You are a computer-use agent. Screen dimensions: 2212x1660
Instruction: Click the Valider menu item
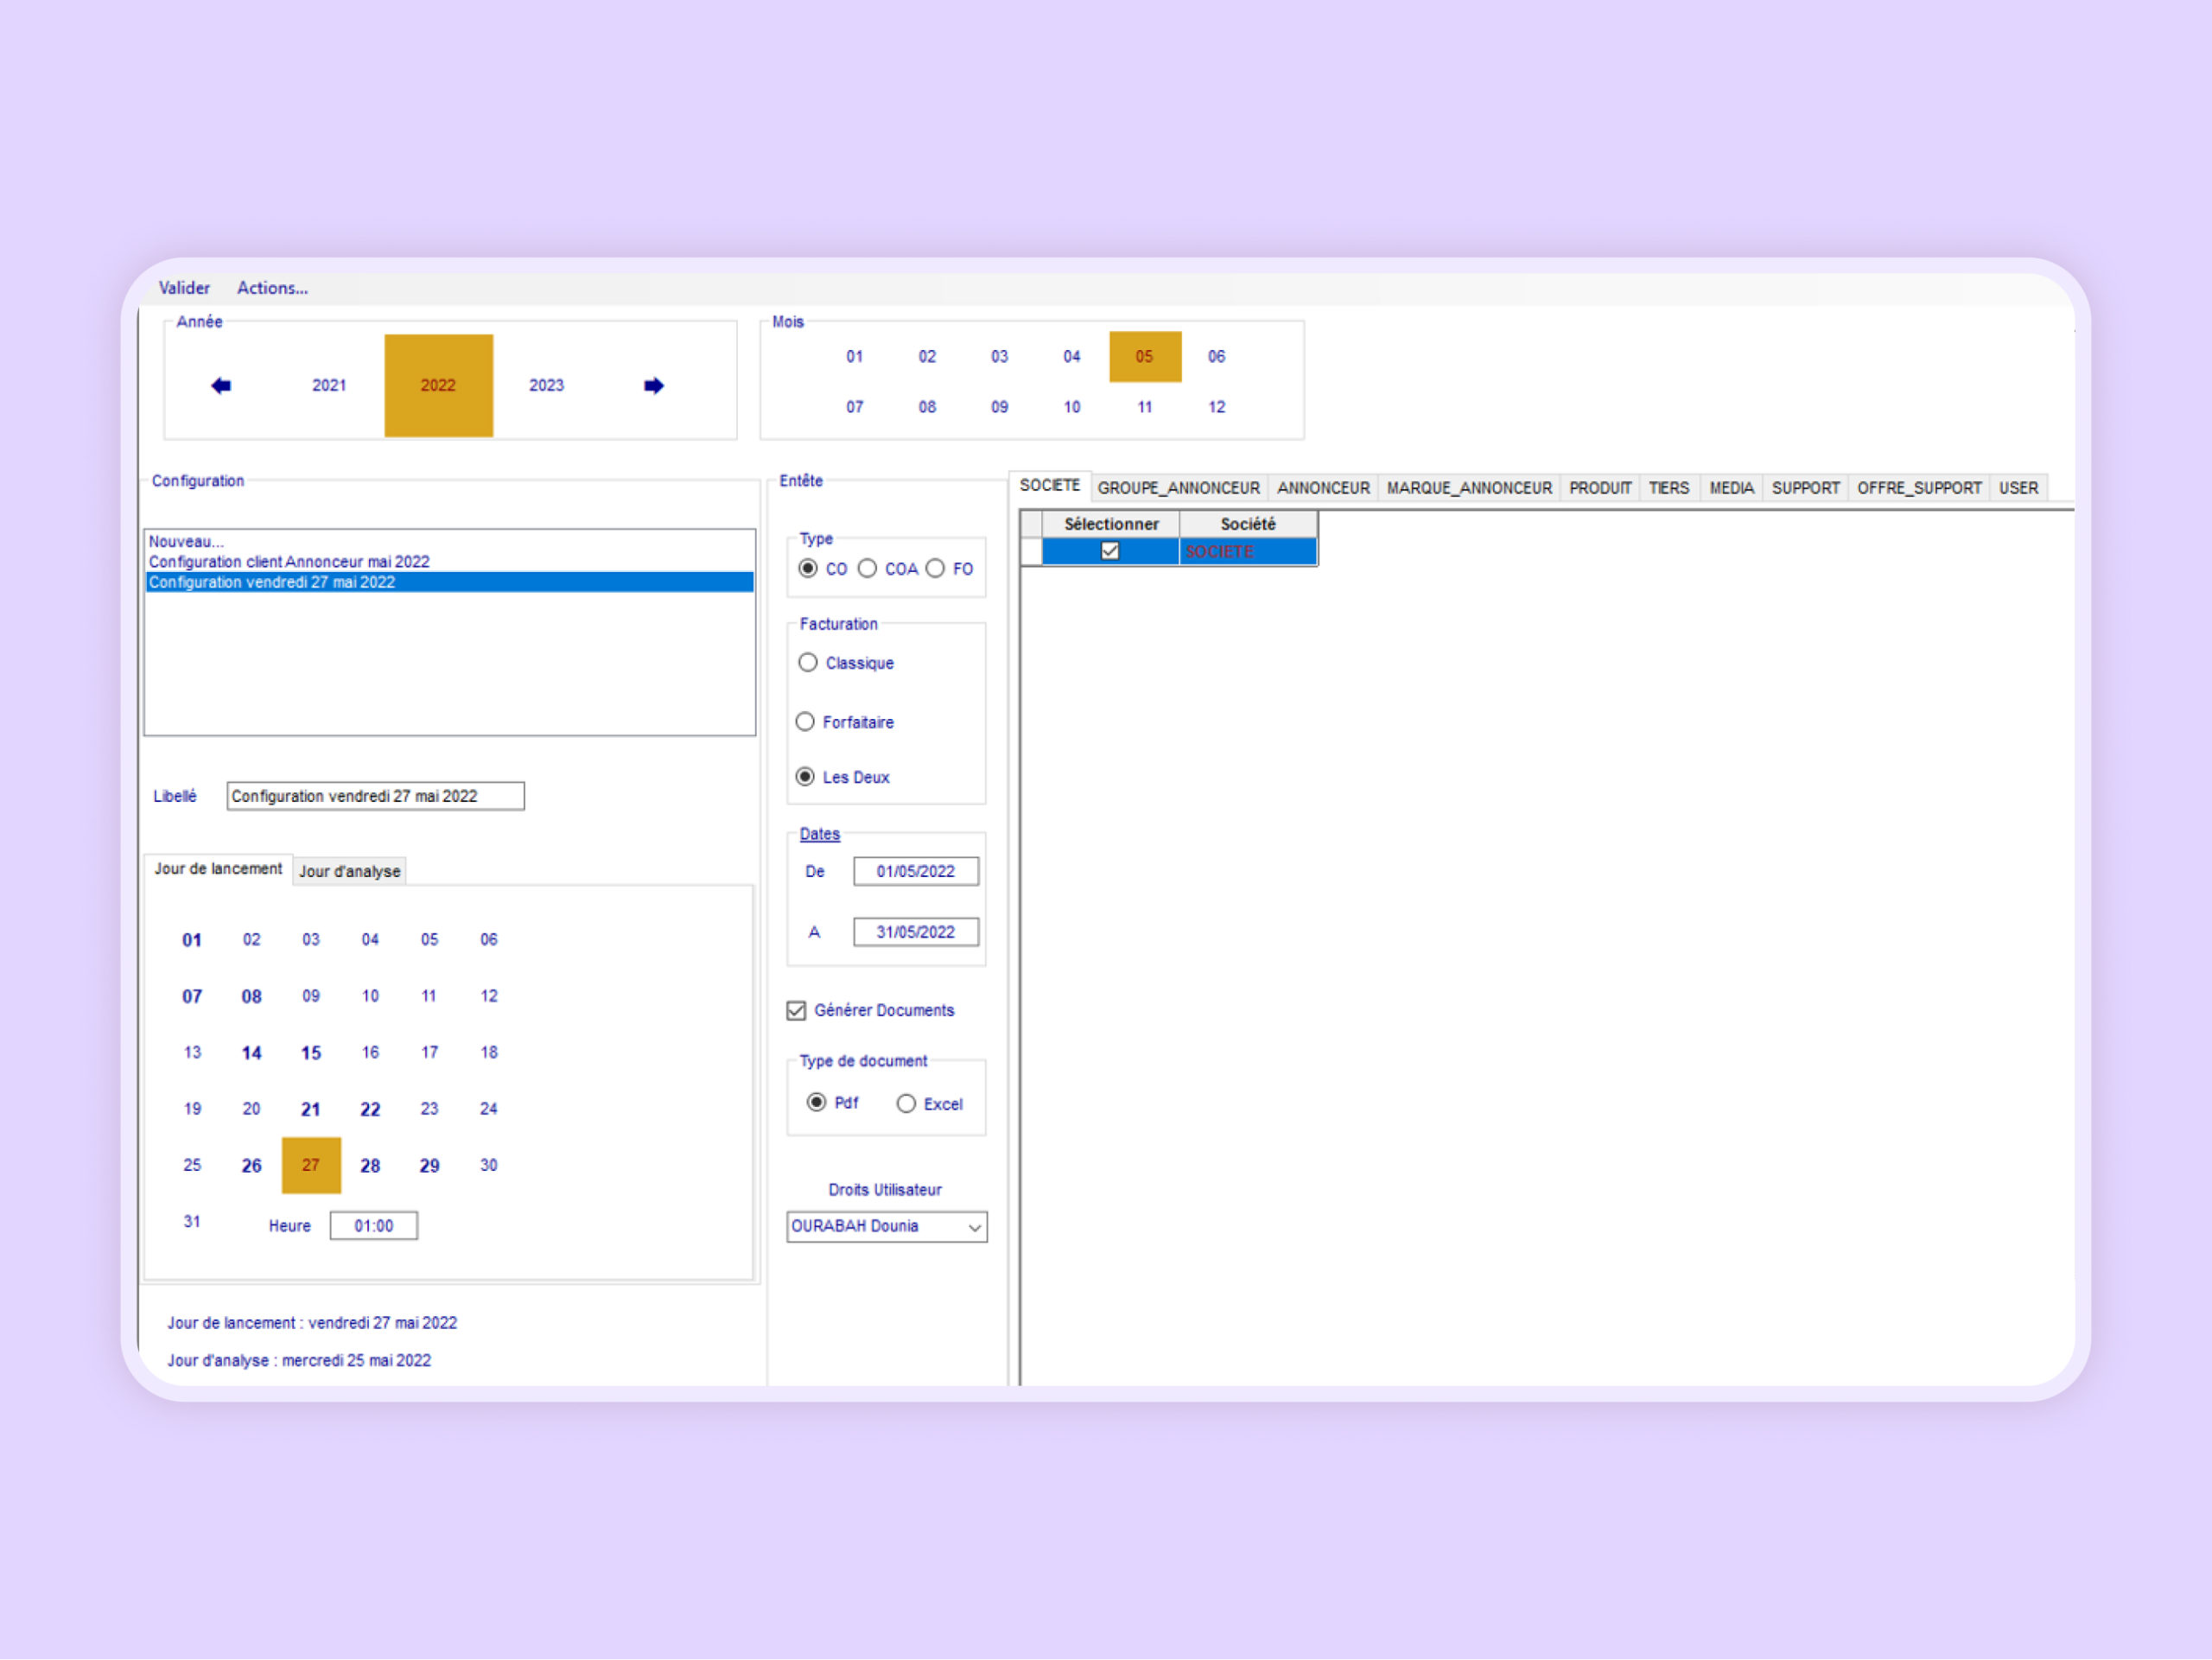184,288
